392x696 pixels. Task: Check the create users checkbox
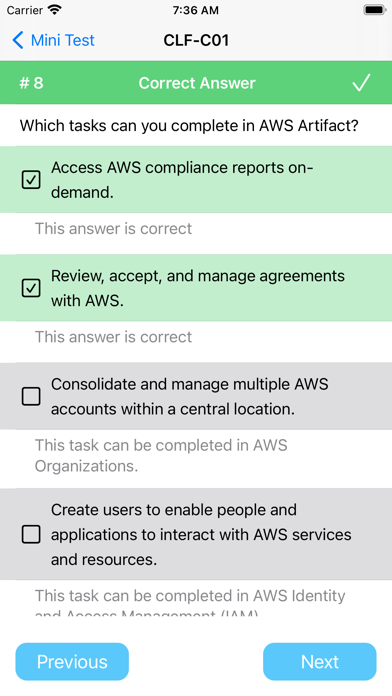coord(31,534)
